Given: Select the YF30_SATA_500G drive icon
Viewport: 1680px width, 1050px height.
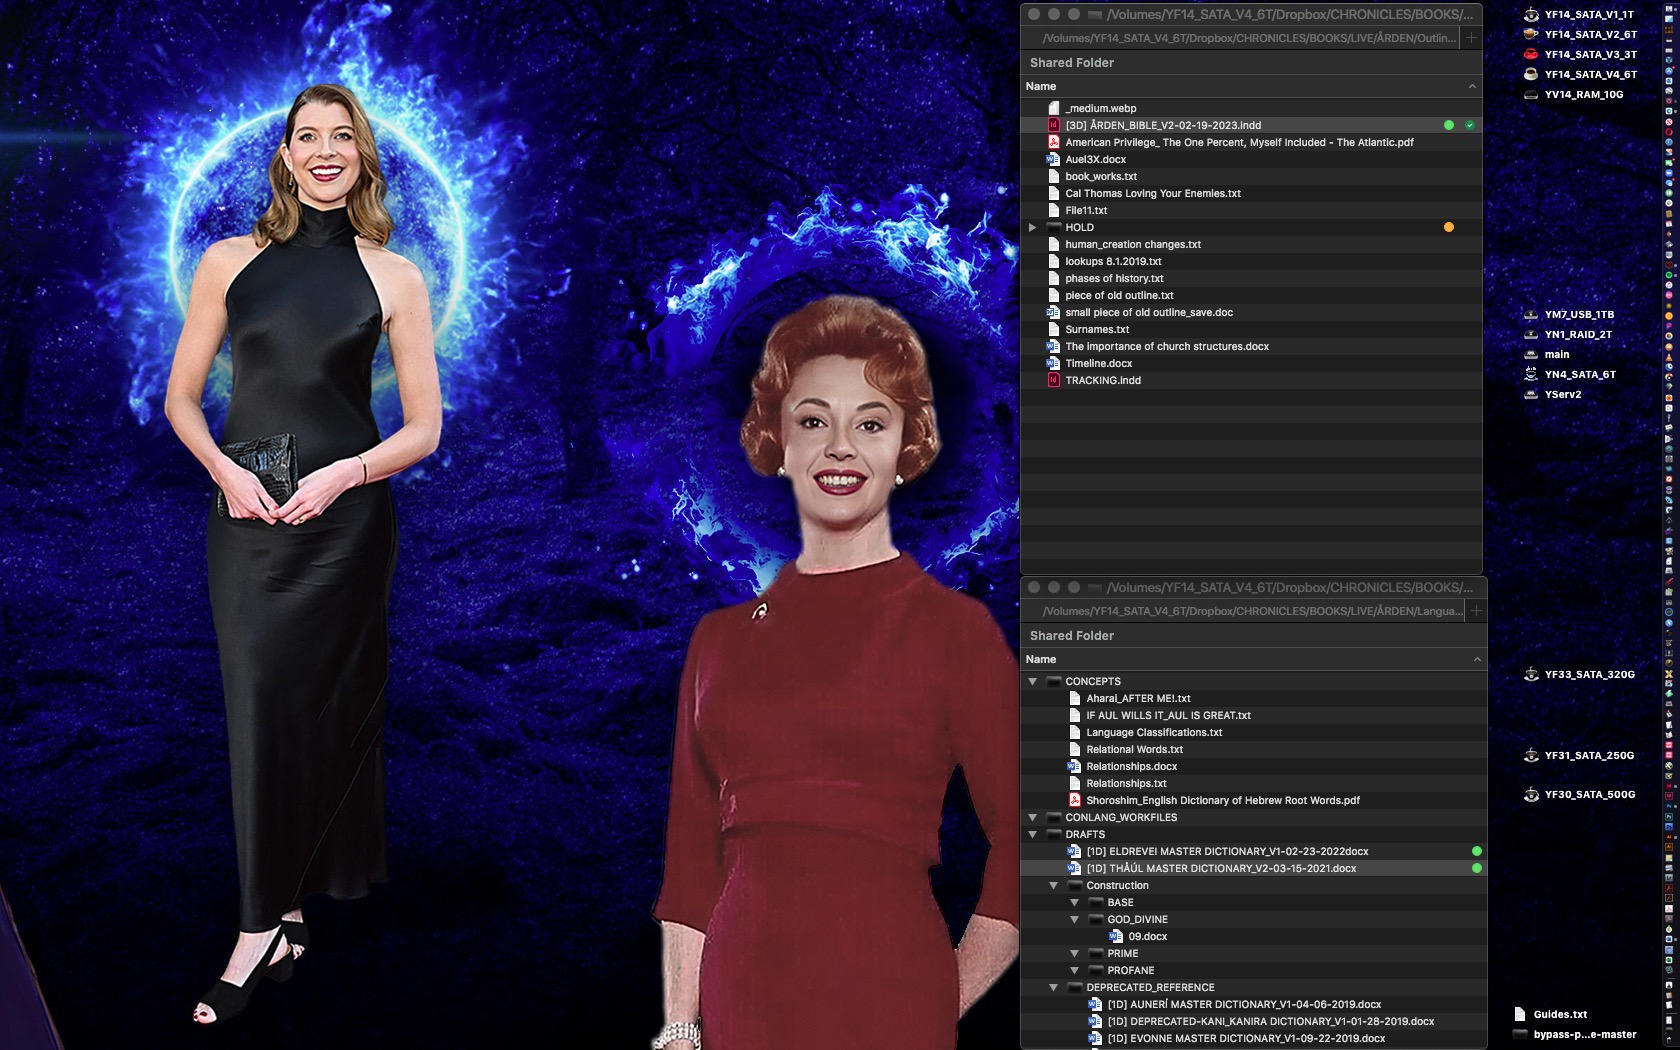Looking at the screenshot, I should 1531,794.
